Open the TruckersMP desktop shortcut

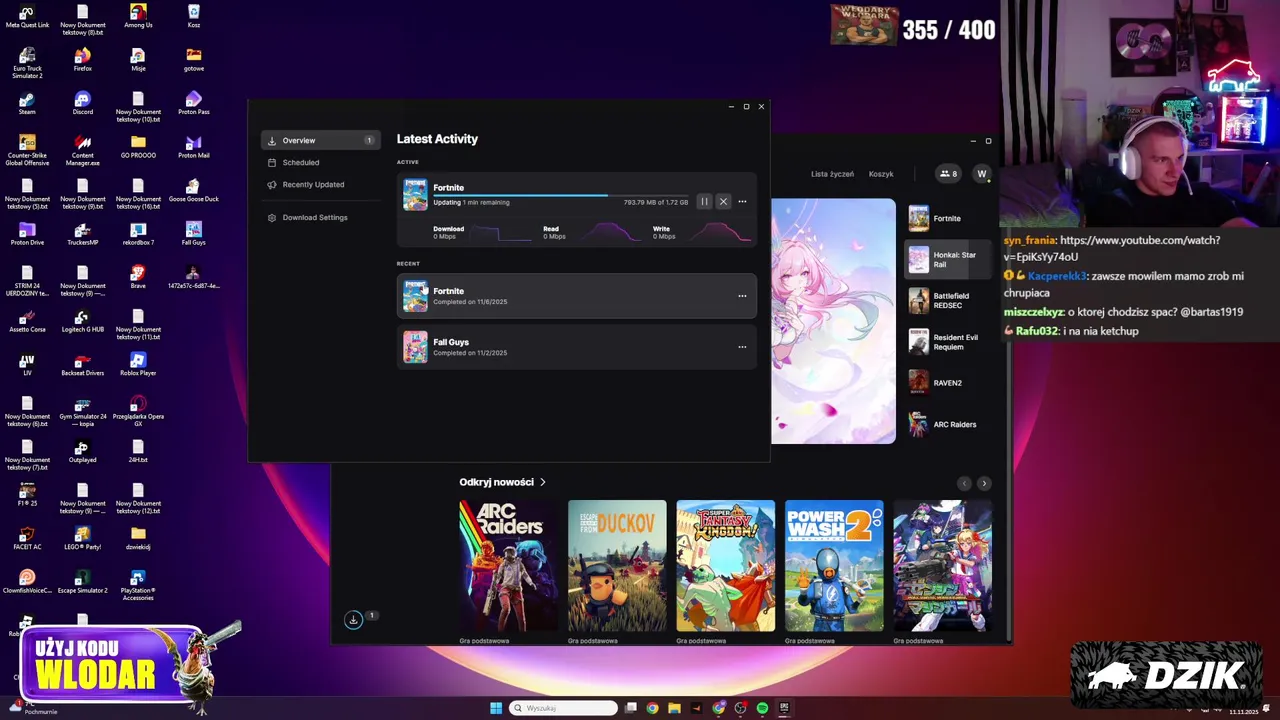(82, 233)
